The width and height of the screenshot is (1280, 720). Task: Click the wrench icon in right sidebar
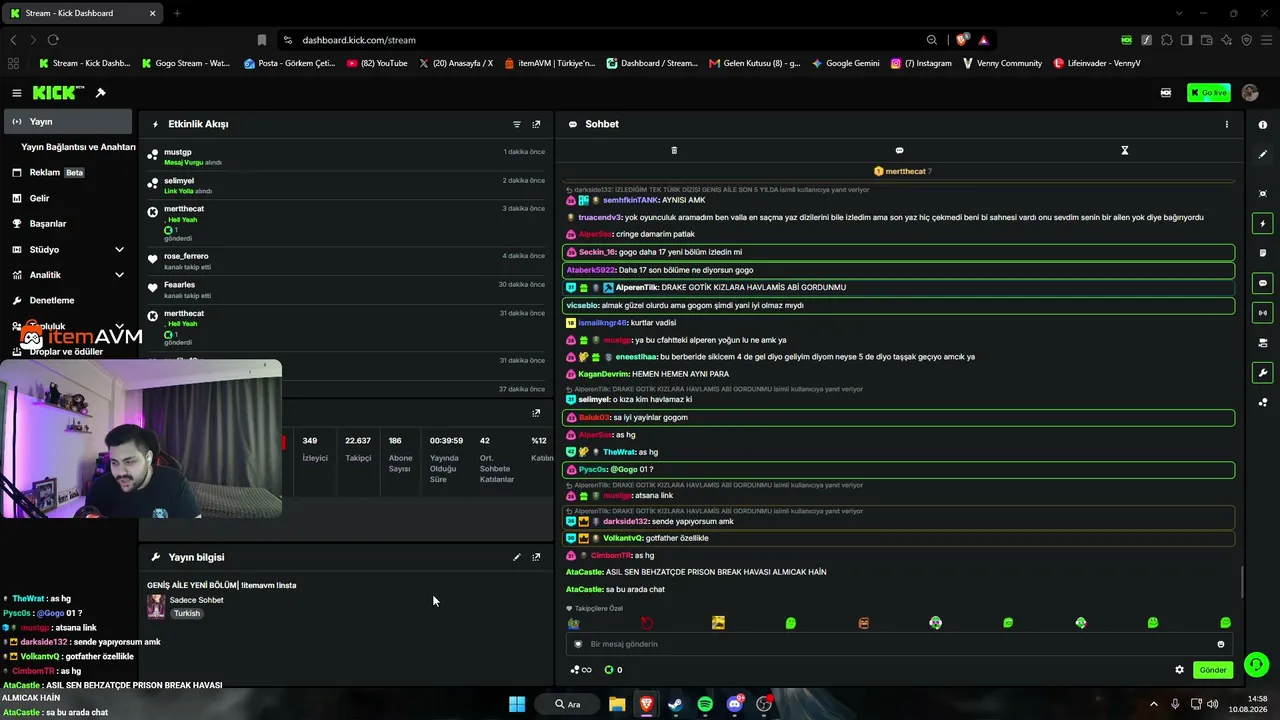click(x=1263, y=373)
